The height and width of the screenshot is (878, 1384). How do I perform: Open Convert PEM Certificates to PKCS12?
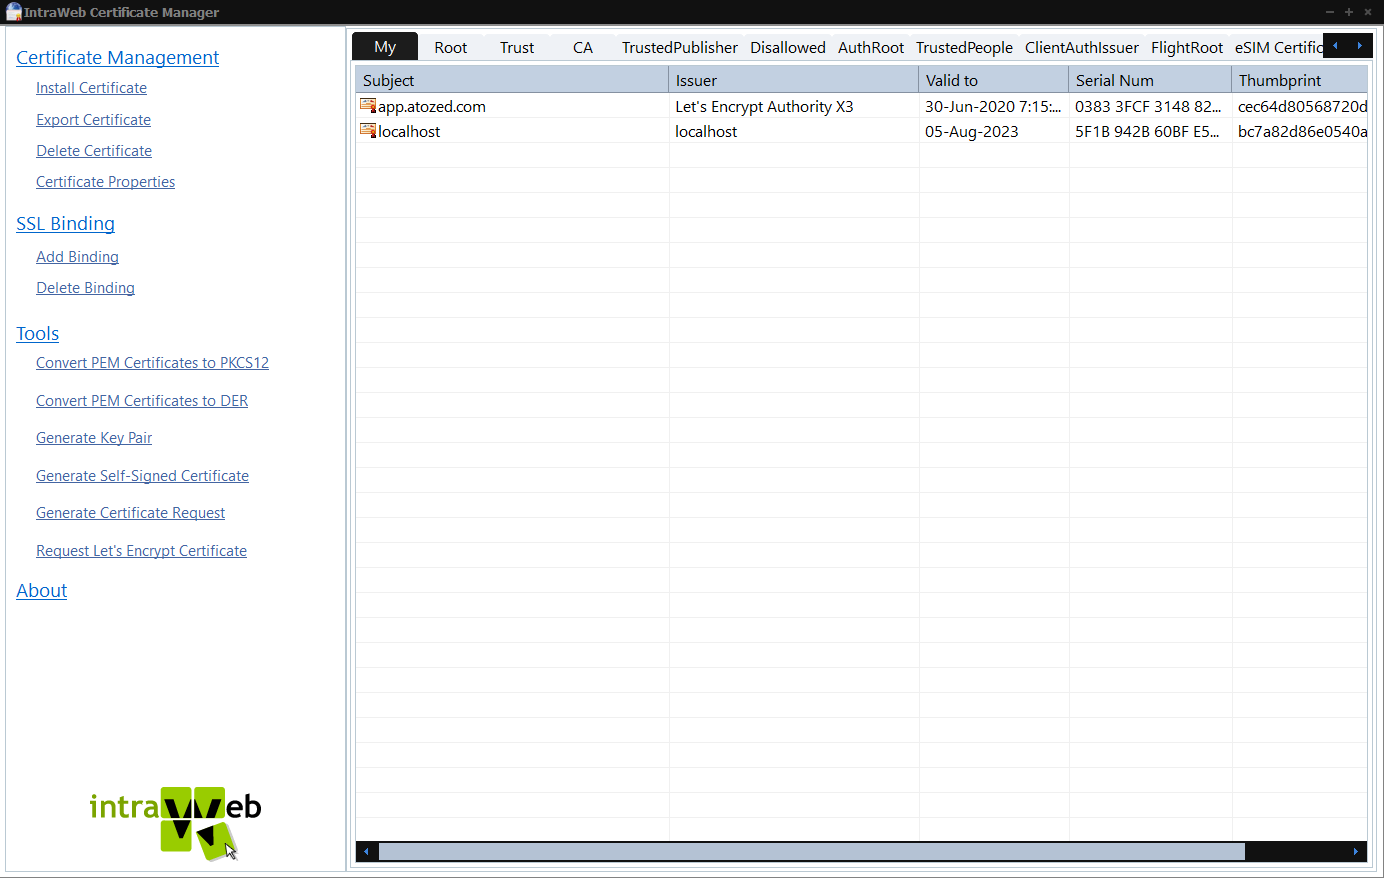[x=152, y=363]
